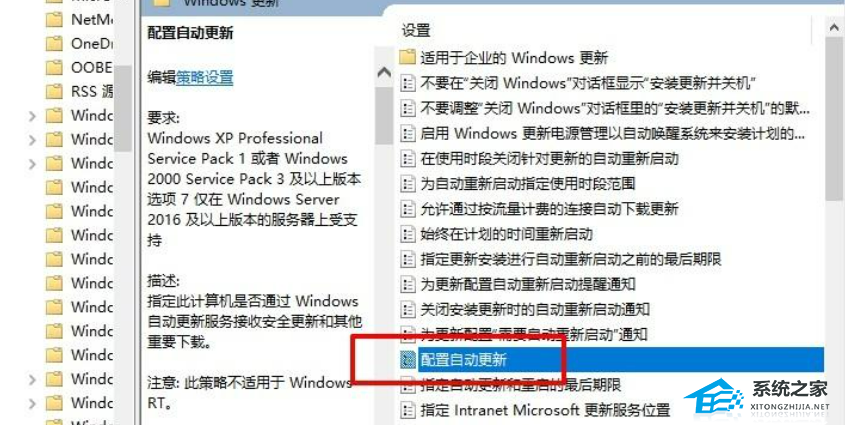Click policy icon for 始终在计划的时间重新启动

(x=408, y=233)
